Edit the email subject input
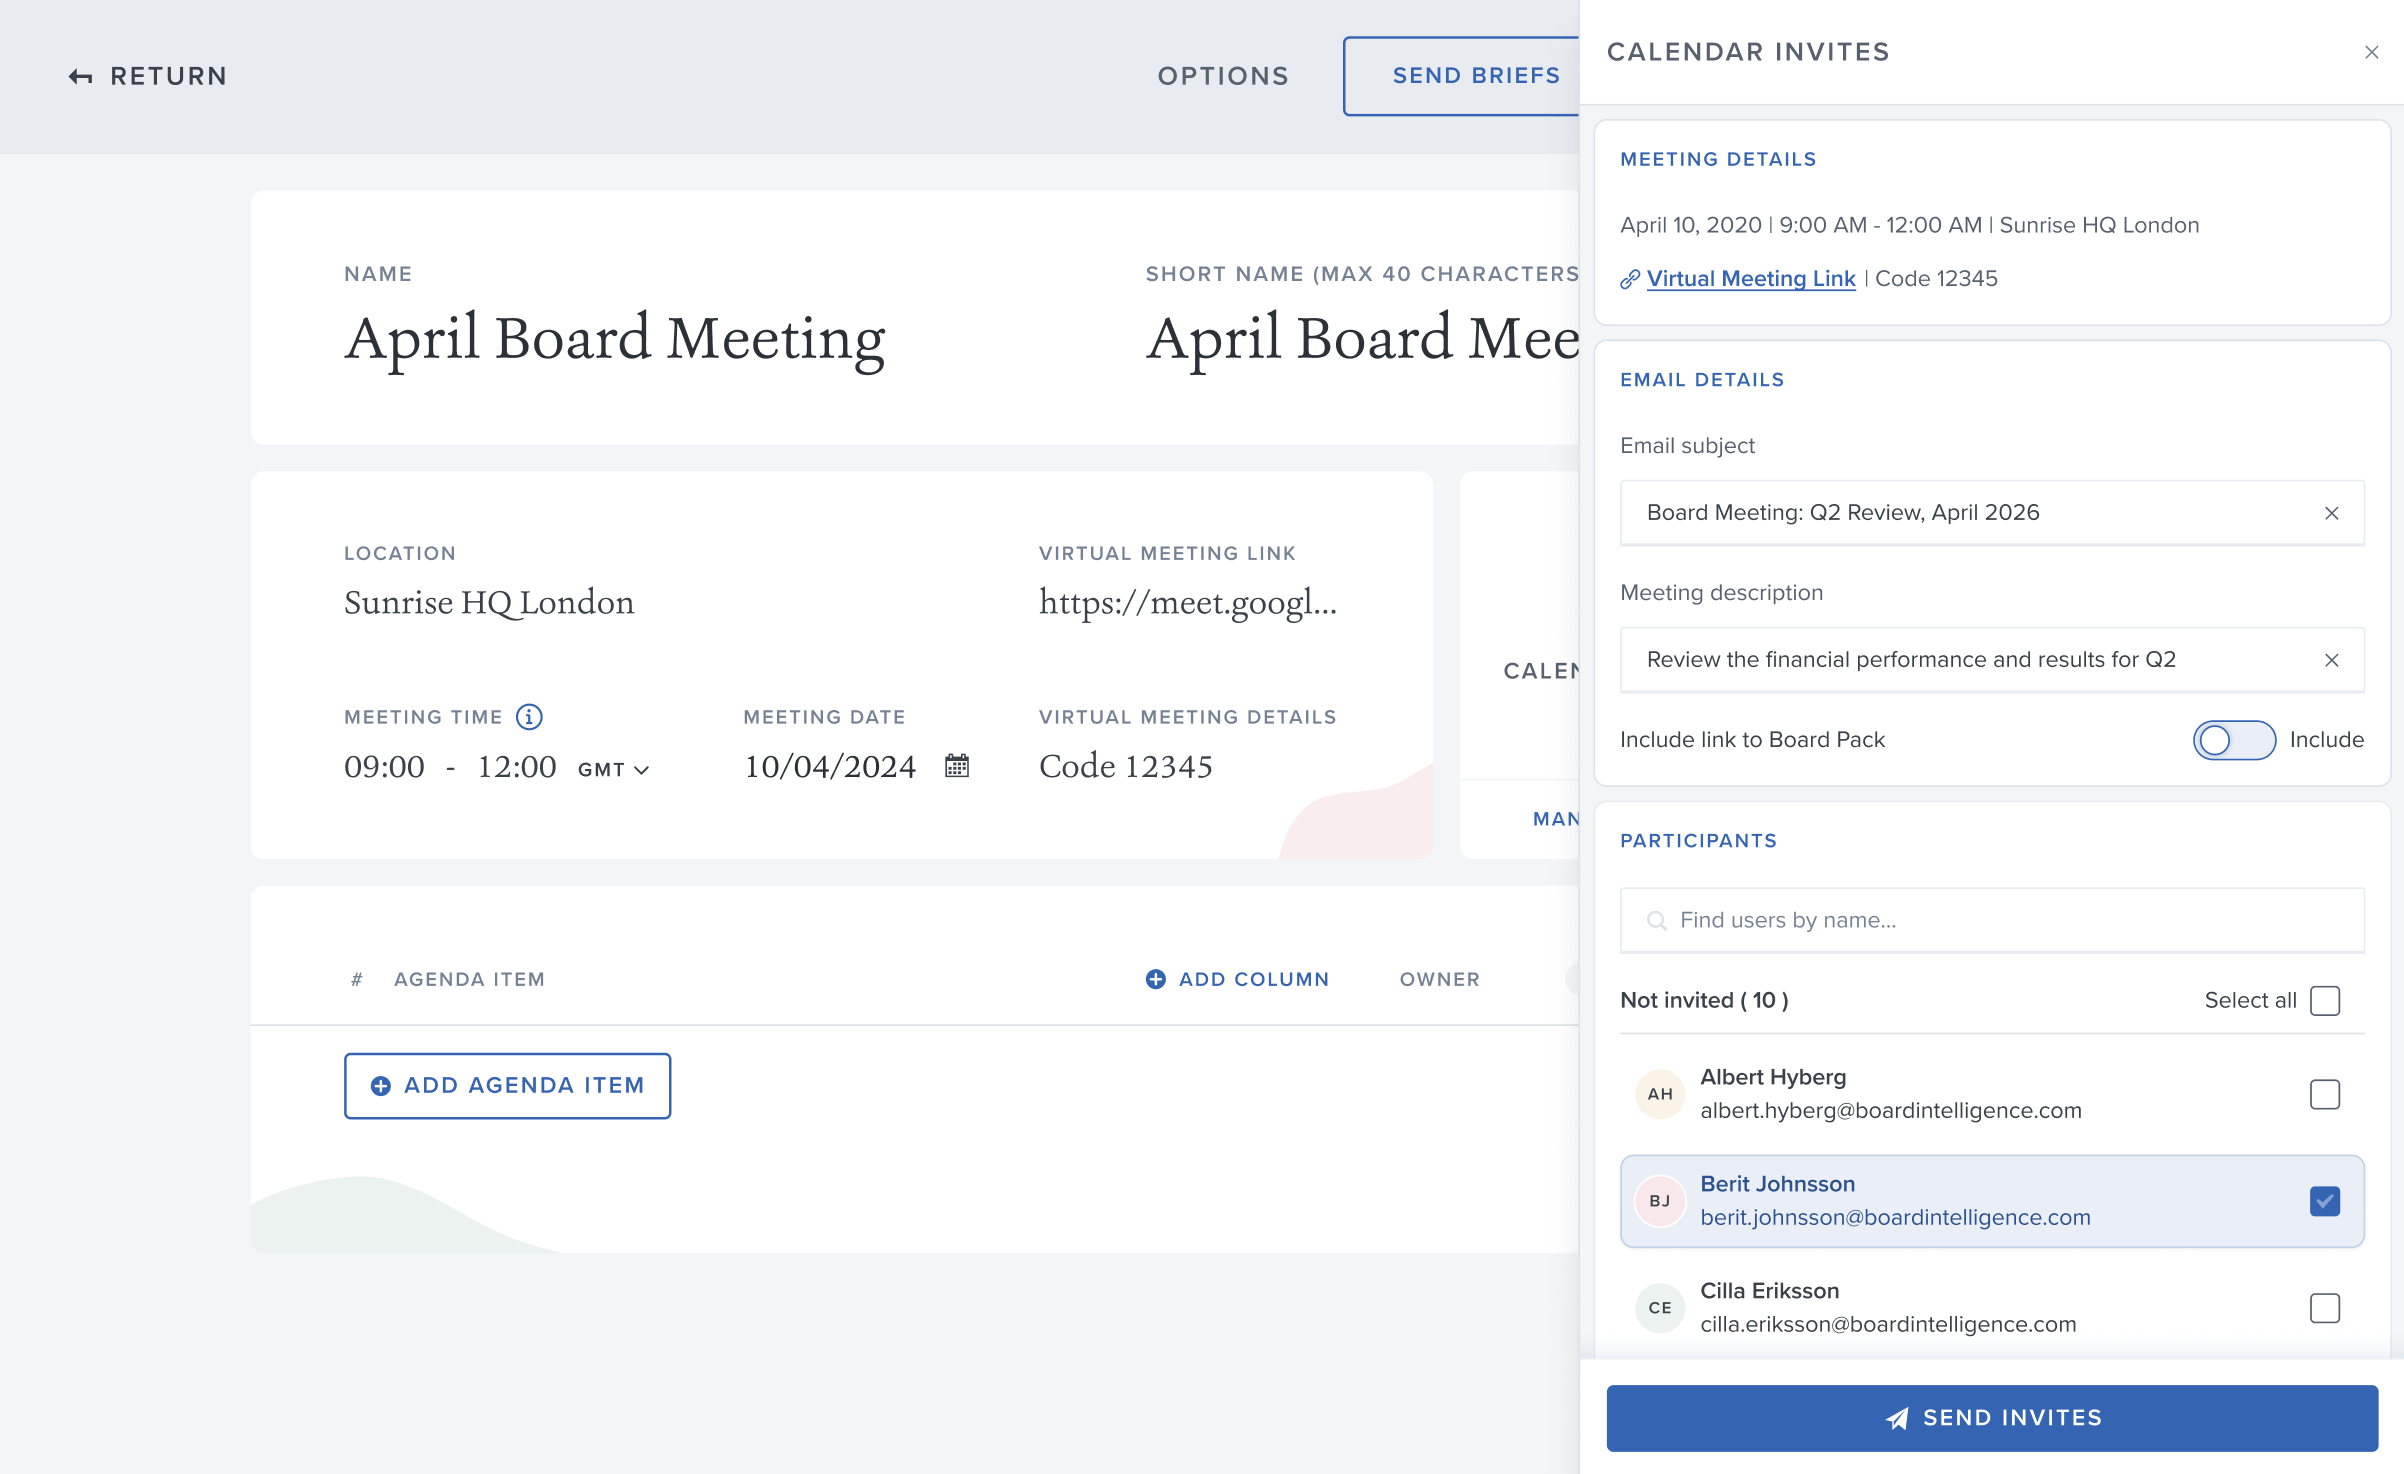This screenshot has width=2404, height=1474. pyautogui.click(x=1992, y=513)
